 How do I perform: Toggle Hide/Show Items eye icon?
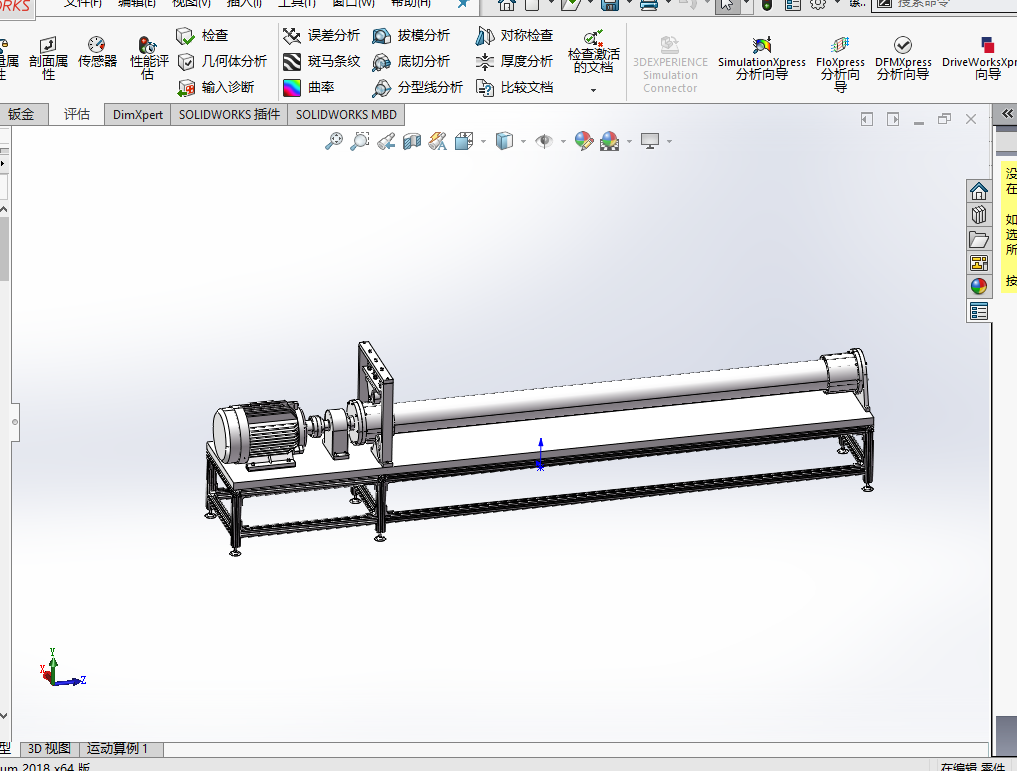coord(544,141)
